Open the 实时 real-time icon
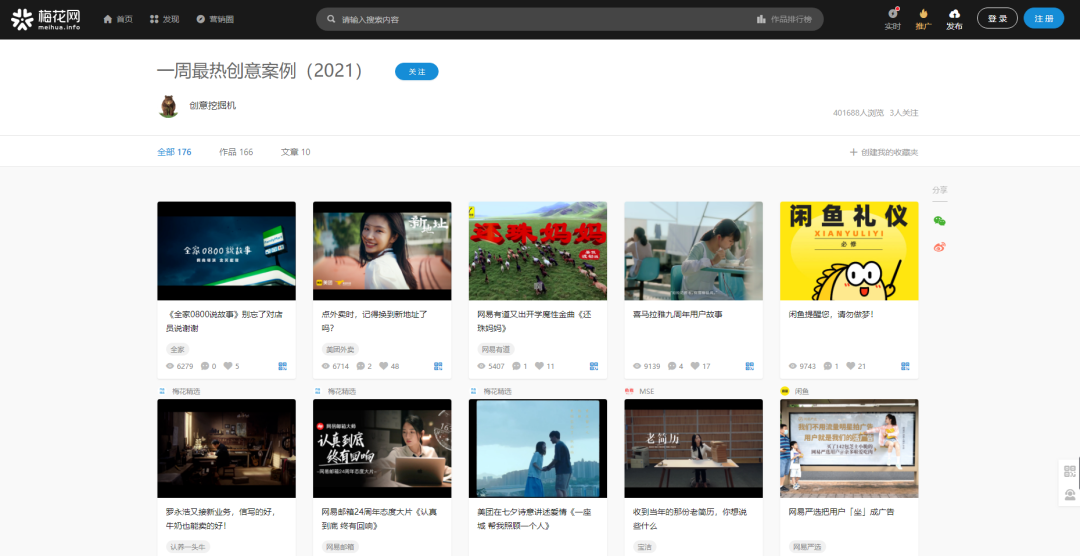Screen dimensions: 1080x556 pyautogui.click(x=893, y=14)
